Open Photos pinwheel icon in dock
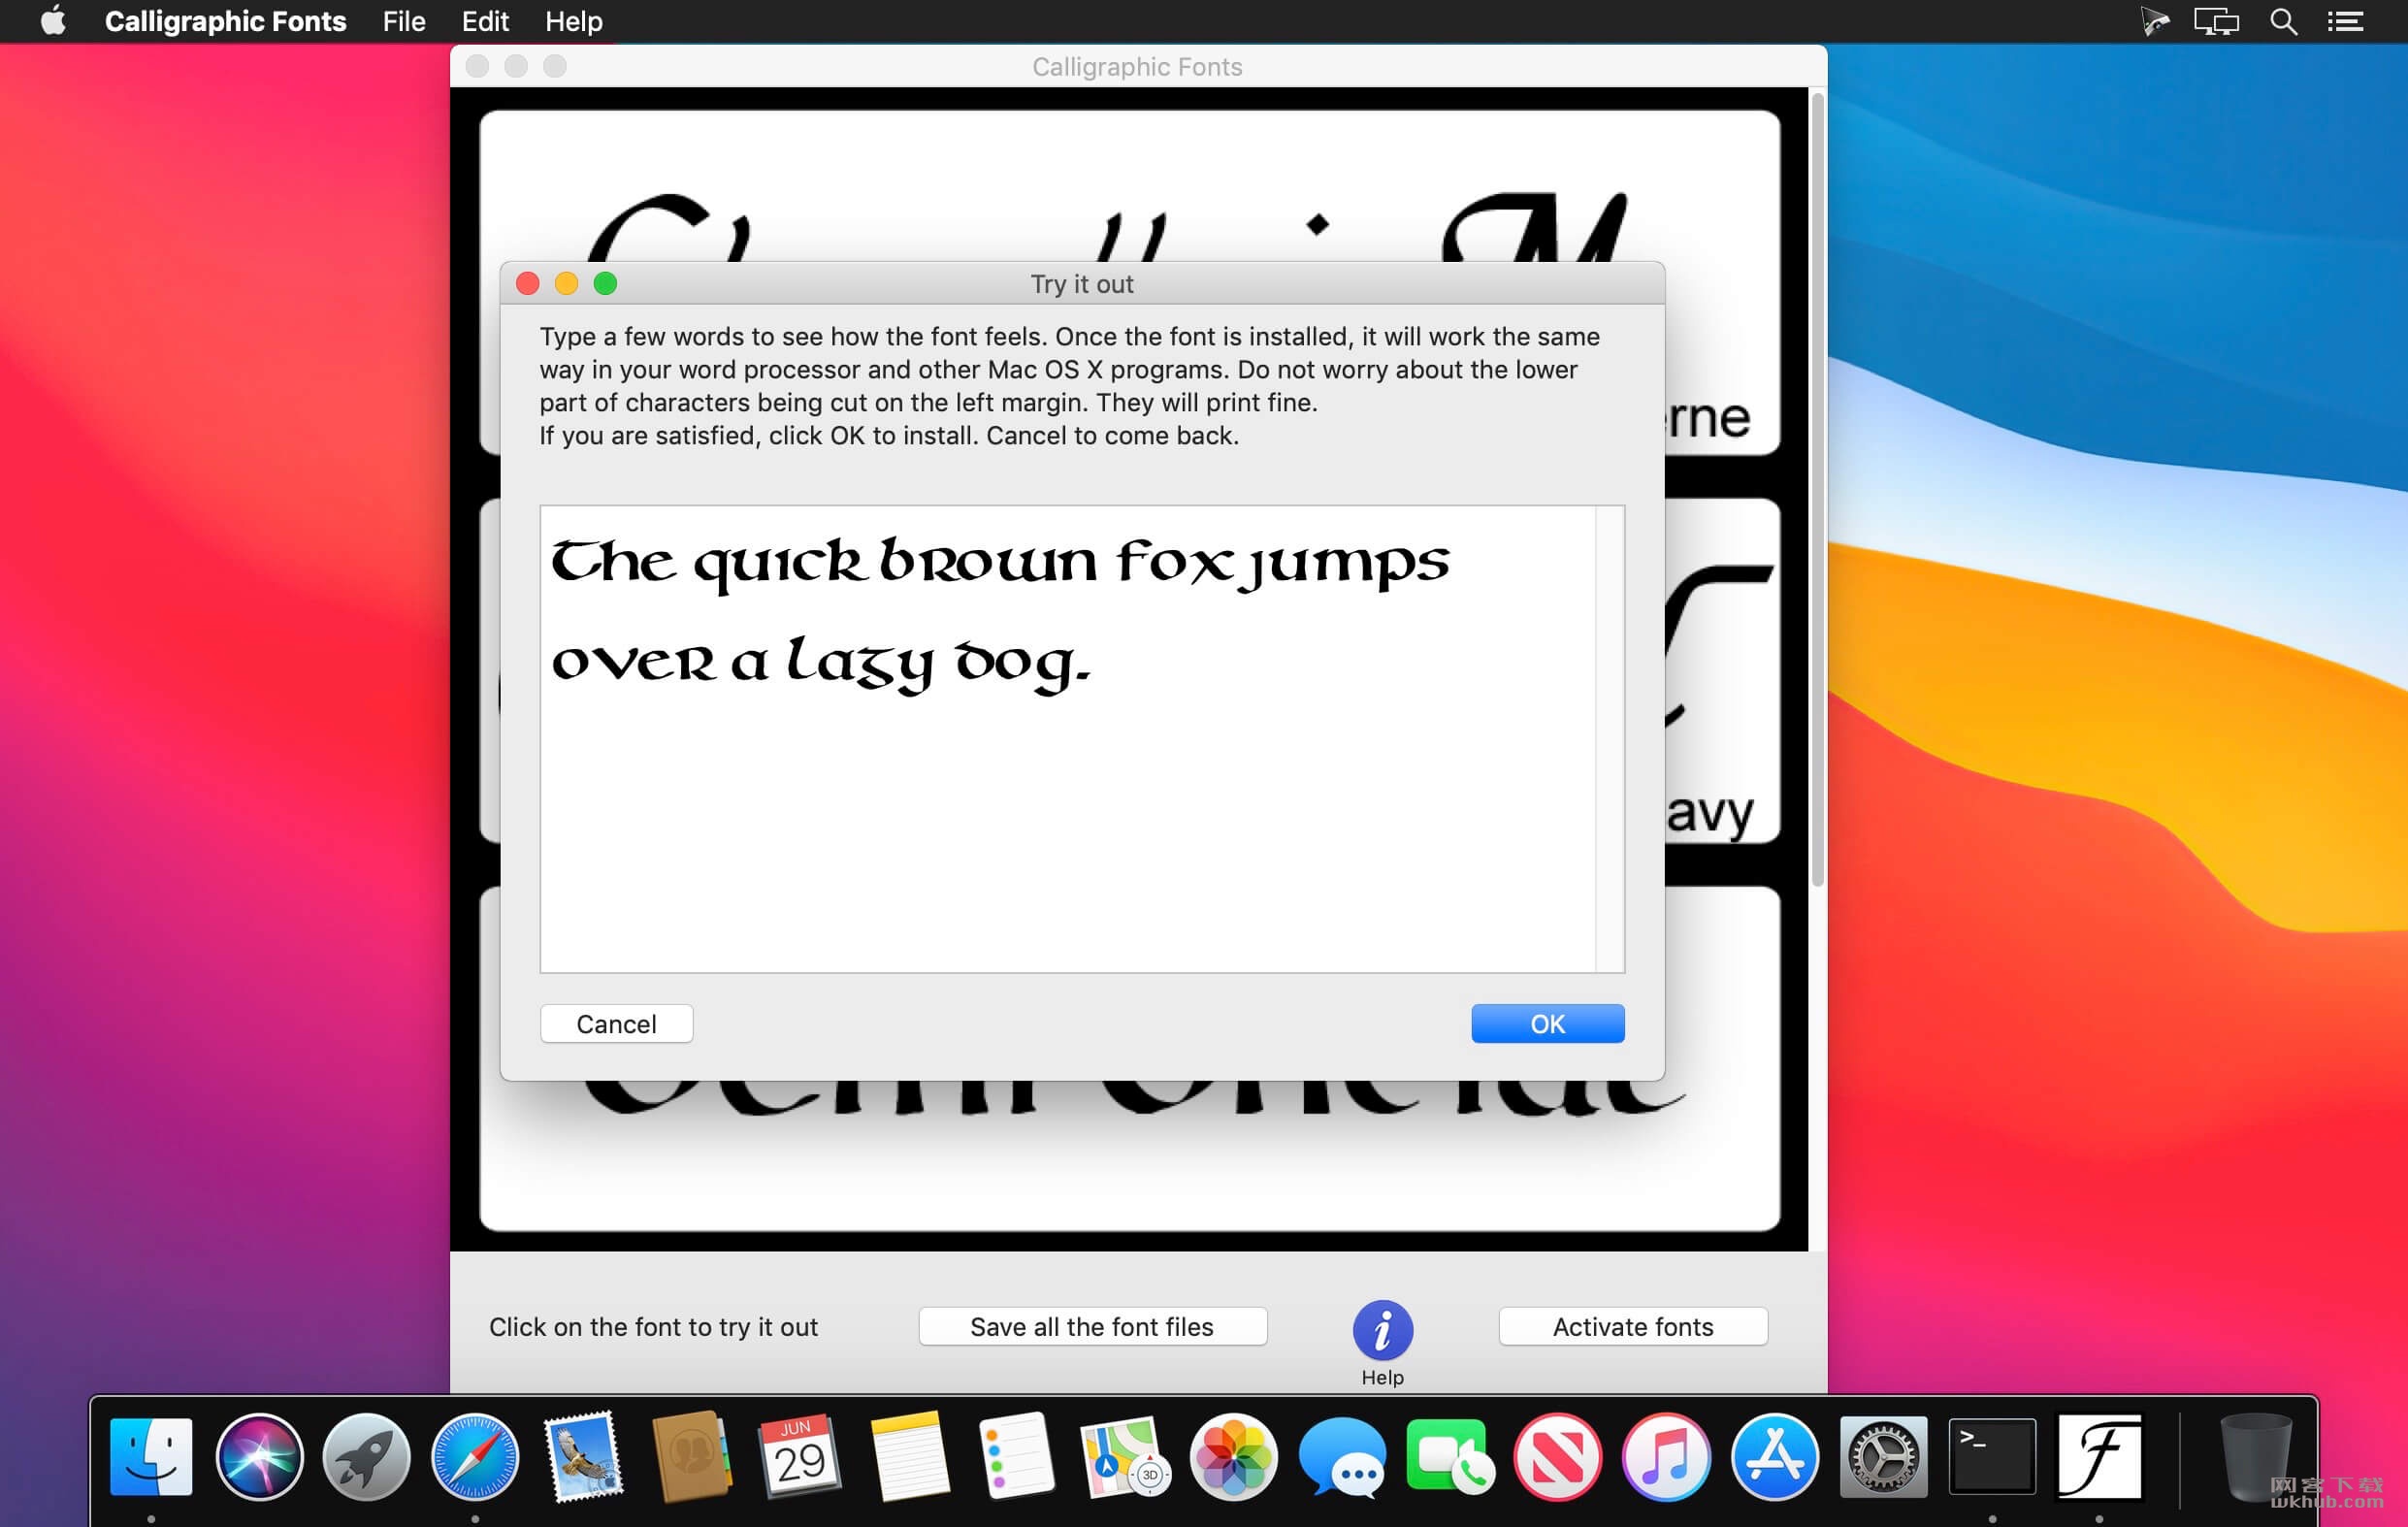Image resolution: width=2408 pixels, height=1527 pixels. pos(1233,1456)
